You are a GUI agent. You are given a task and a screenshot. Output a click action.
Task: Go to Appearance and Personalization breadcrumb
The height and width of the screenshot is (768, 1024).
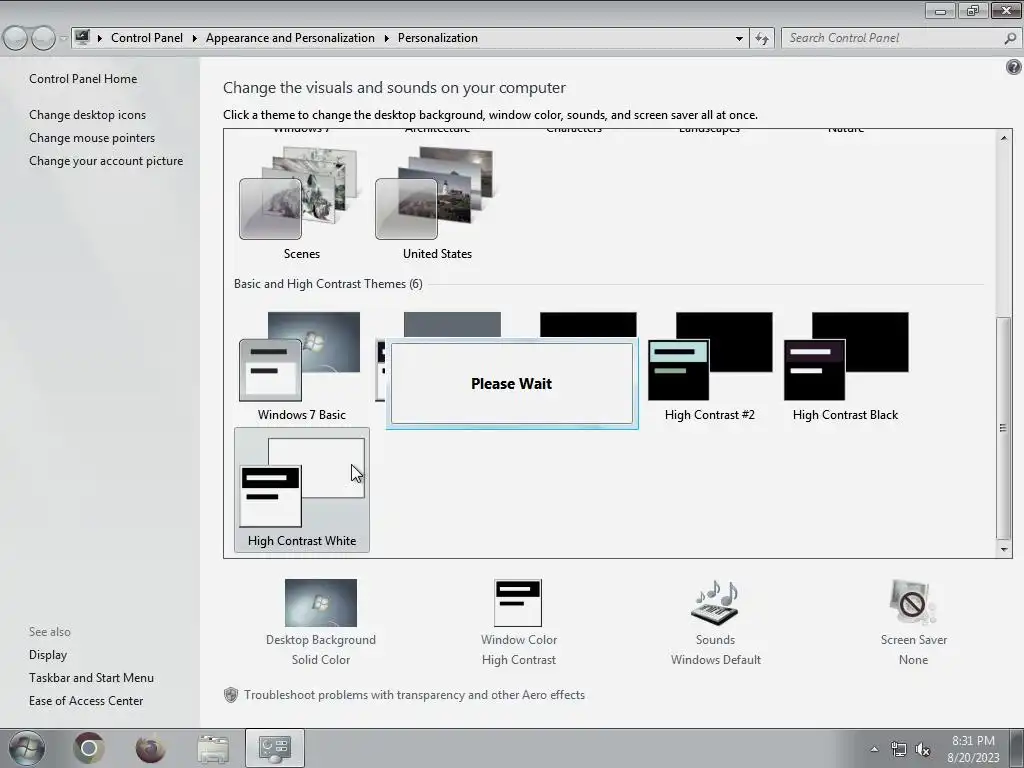290,38
